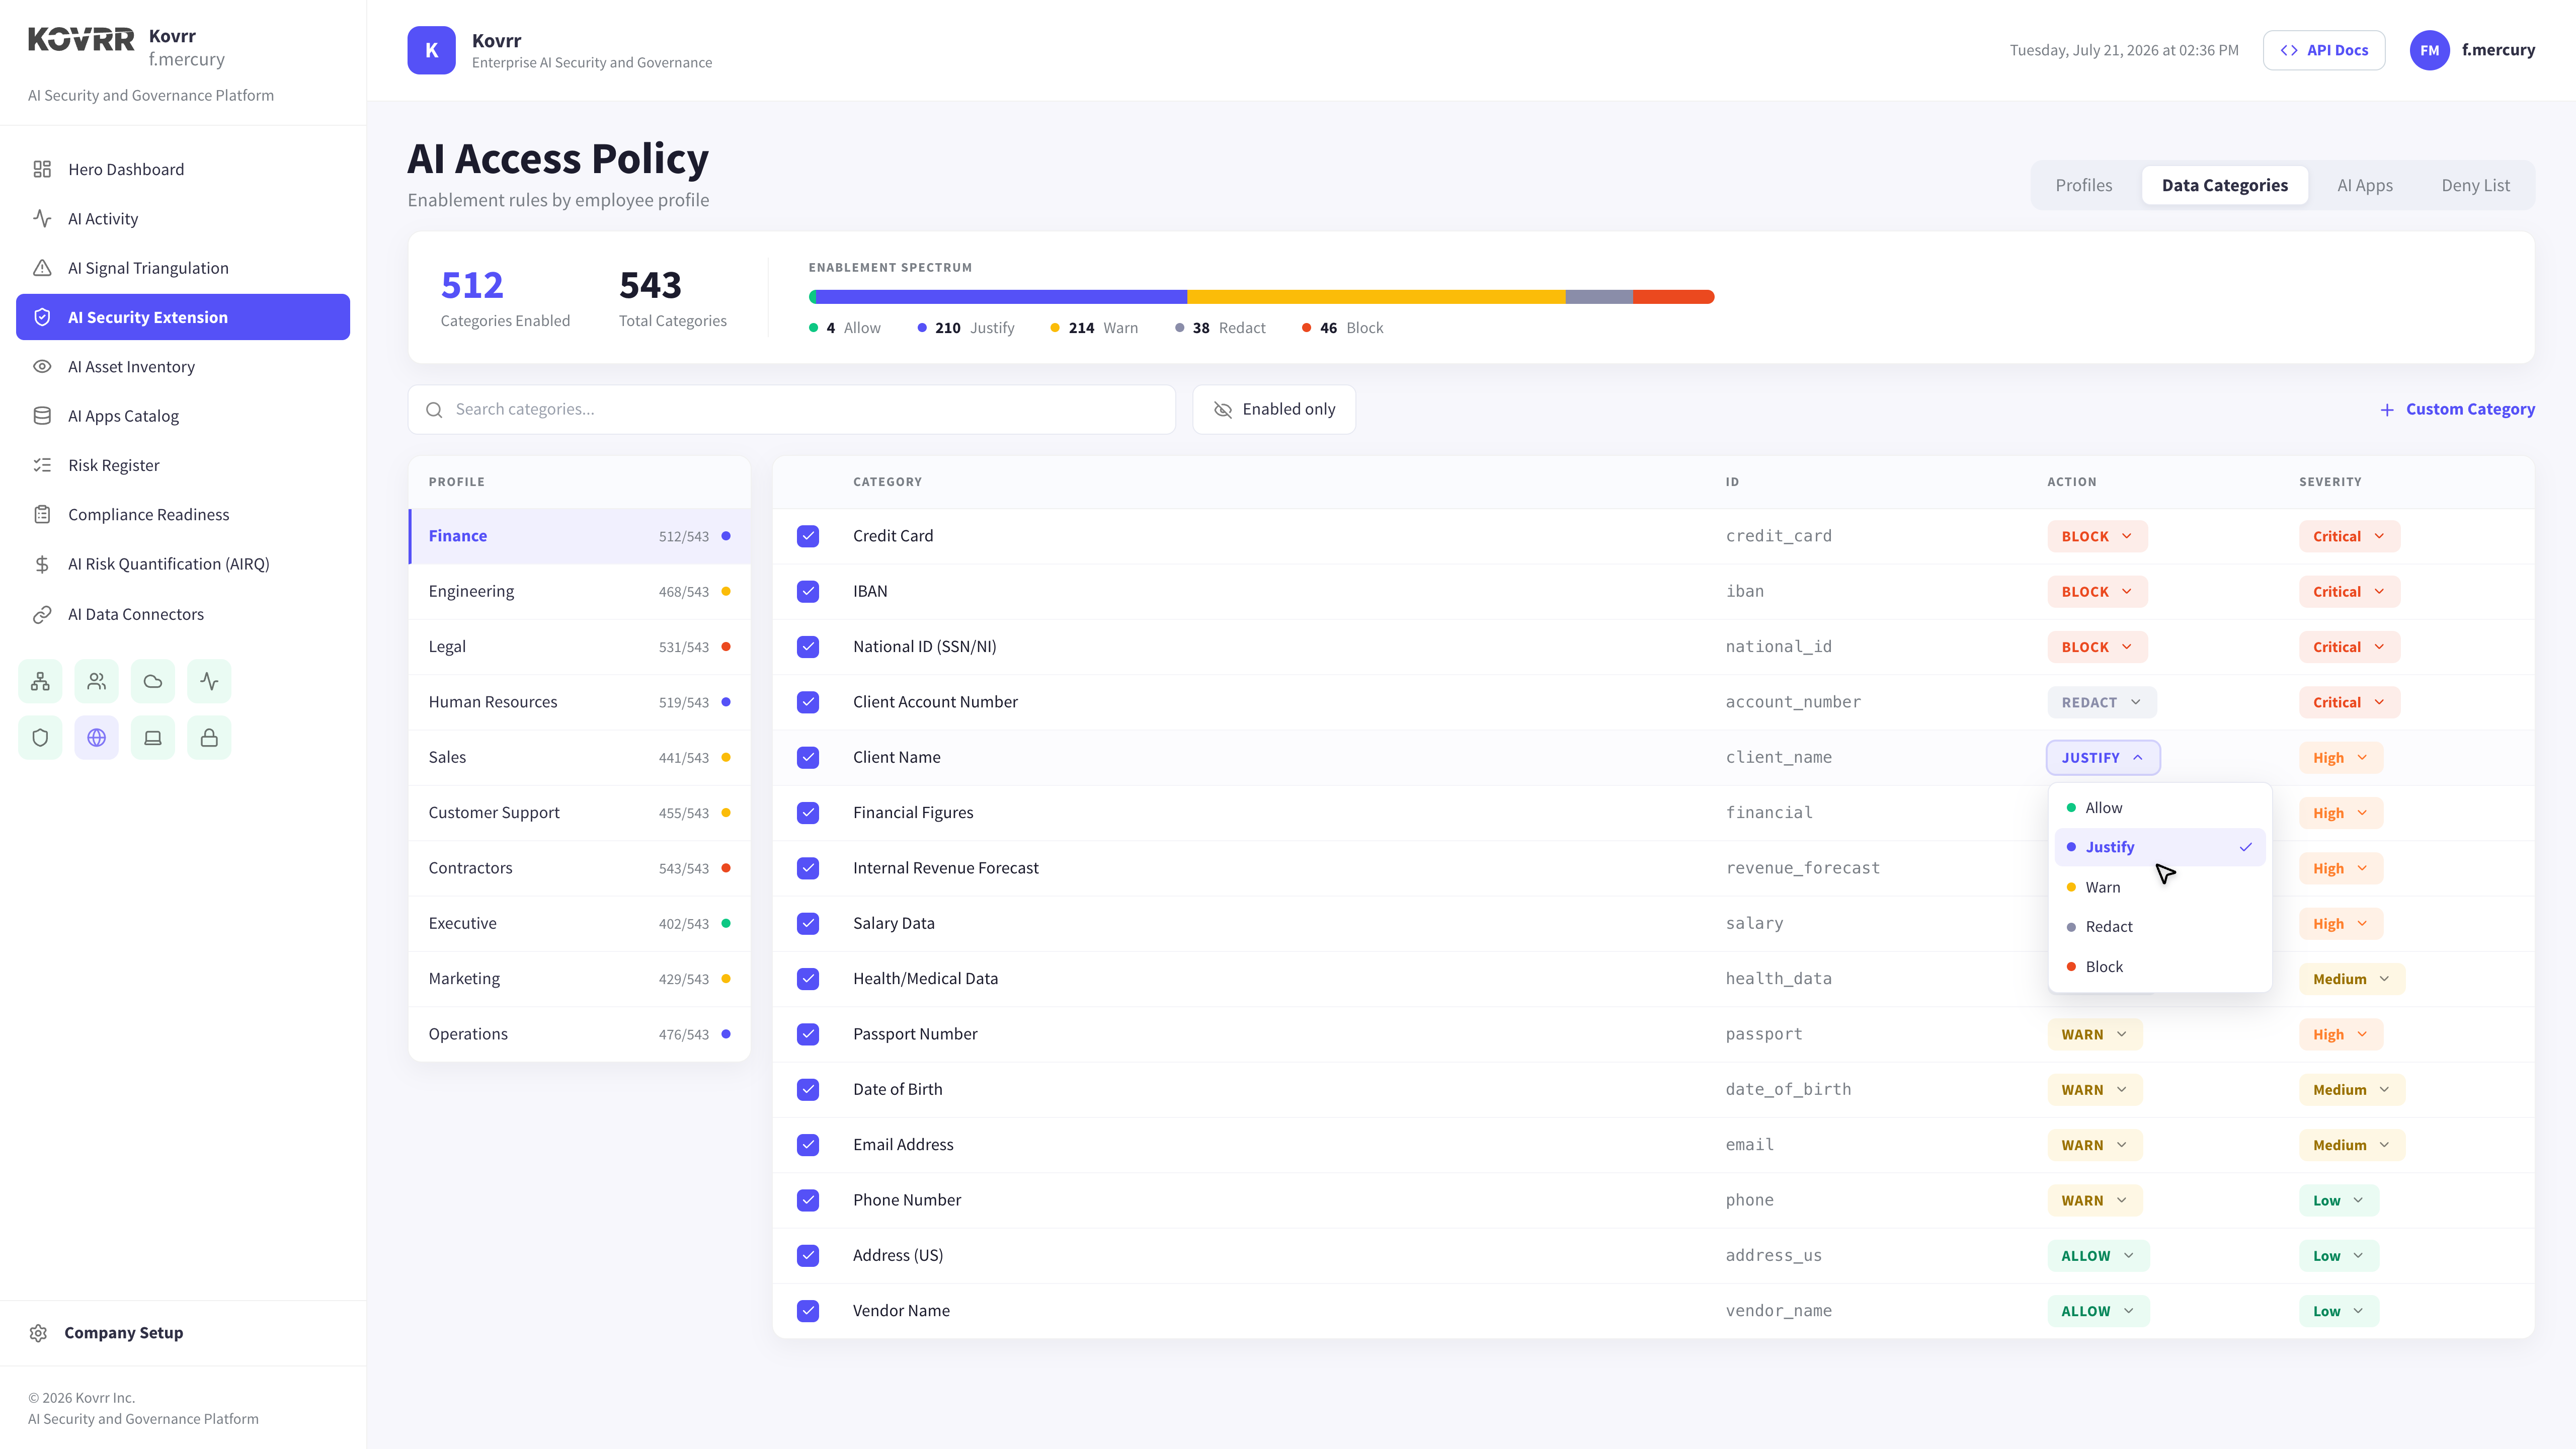Viewport: 2576px width, 1449px height.
Task: Click the users shortcut icon
Action: 97,681
